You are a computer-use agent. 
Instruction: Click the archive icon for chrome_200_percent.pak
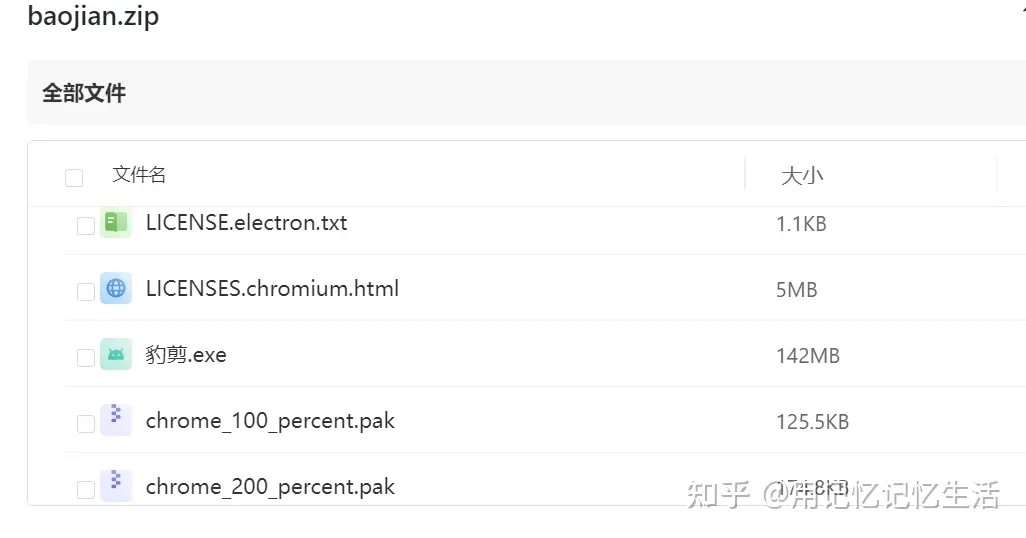[116, 486]
